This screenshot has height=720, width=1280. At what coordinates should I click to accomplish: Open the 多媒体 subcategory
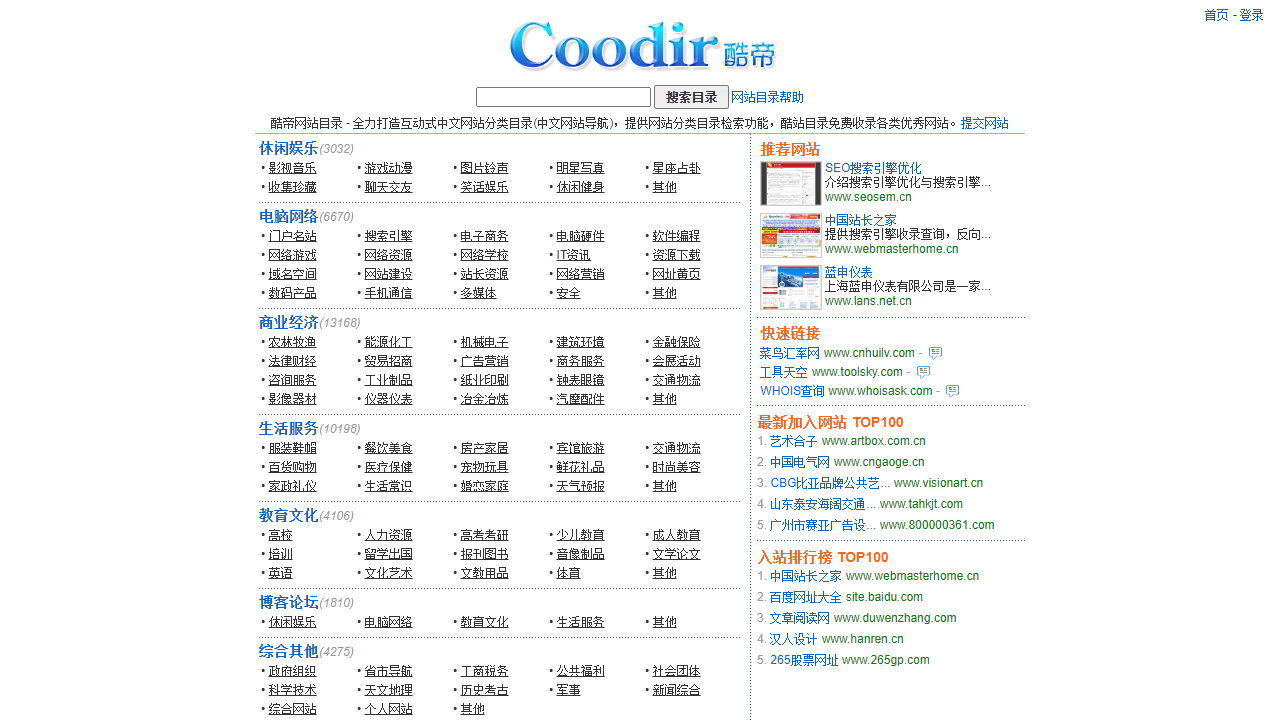point(478,293)
